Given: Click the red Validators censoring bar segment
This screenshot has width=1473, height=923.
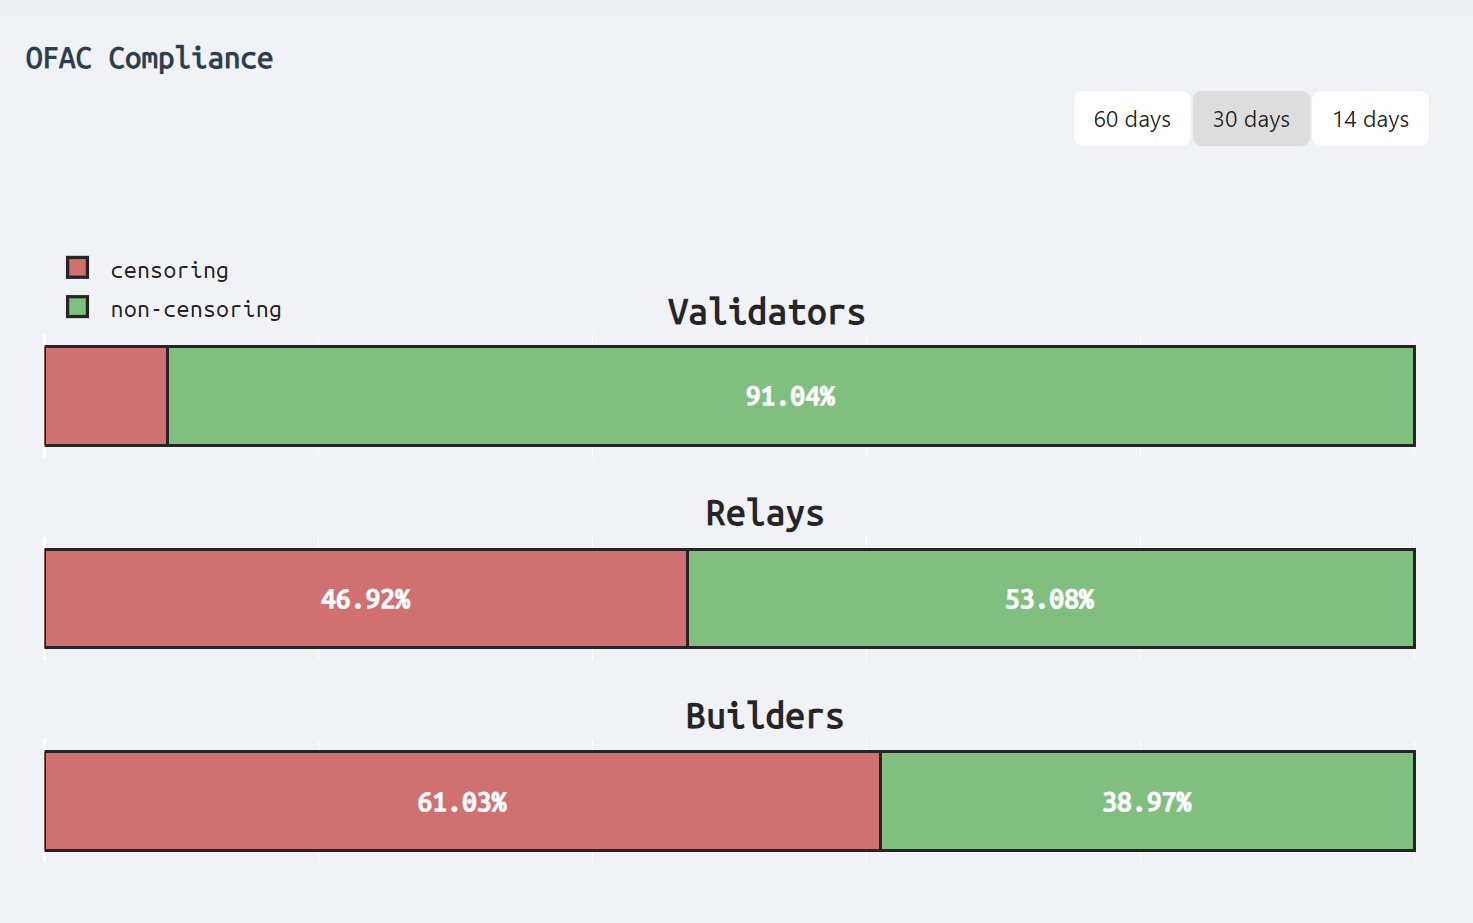Looking at the screenshot, I should (x=106, y=396).
